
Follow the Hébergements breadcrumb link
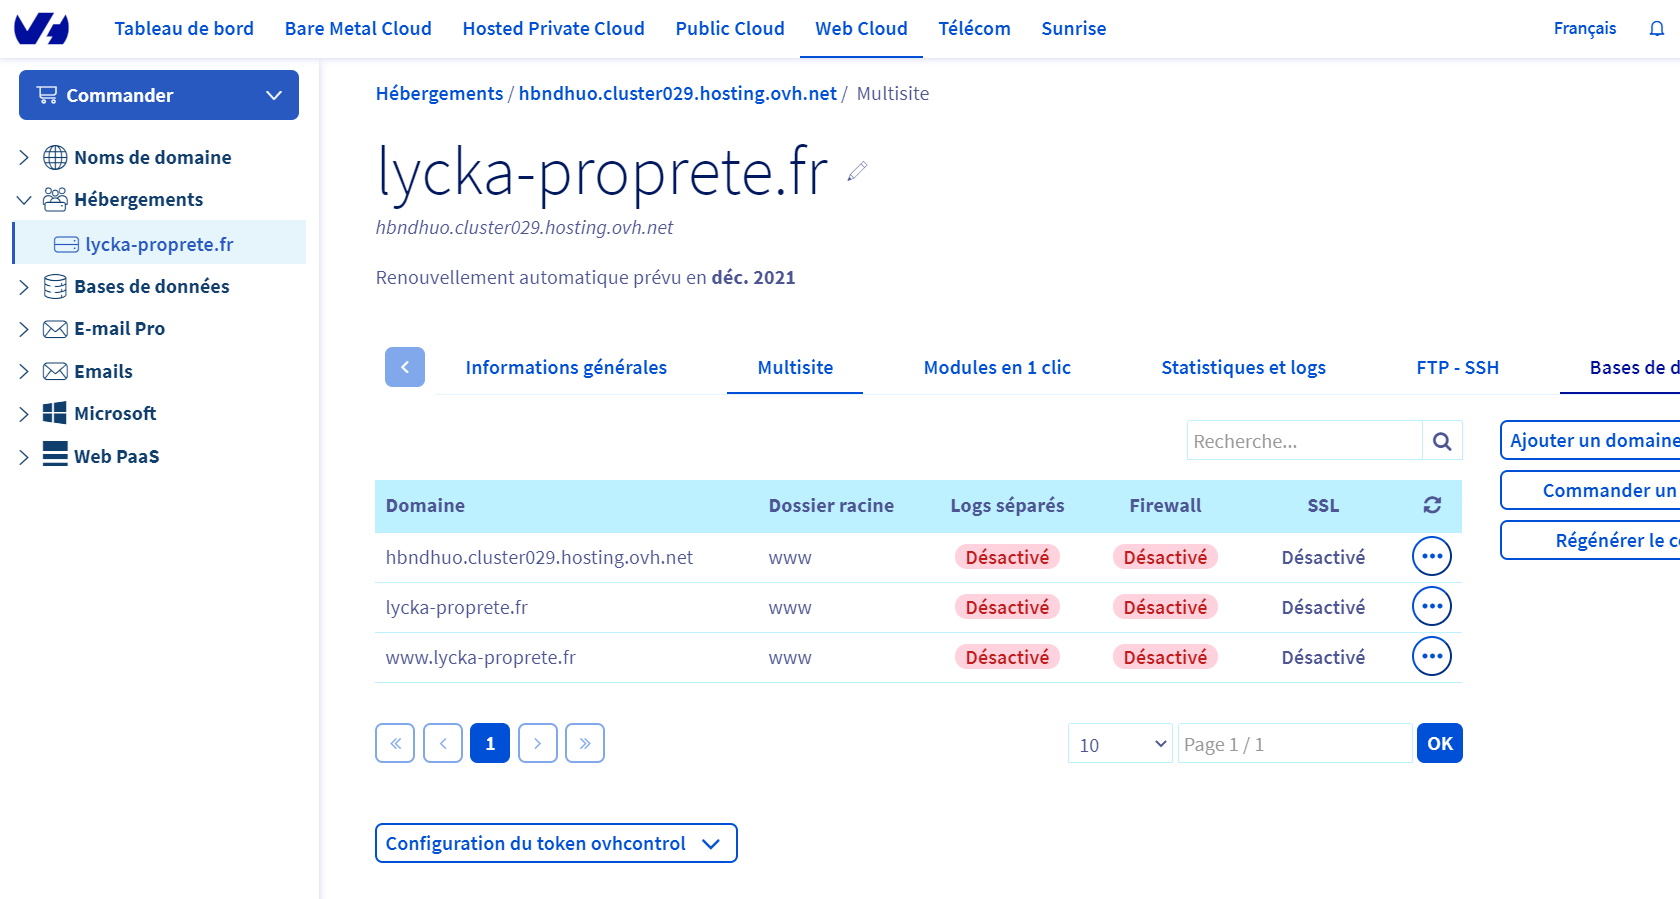click(x=439, y=94)
